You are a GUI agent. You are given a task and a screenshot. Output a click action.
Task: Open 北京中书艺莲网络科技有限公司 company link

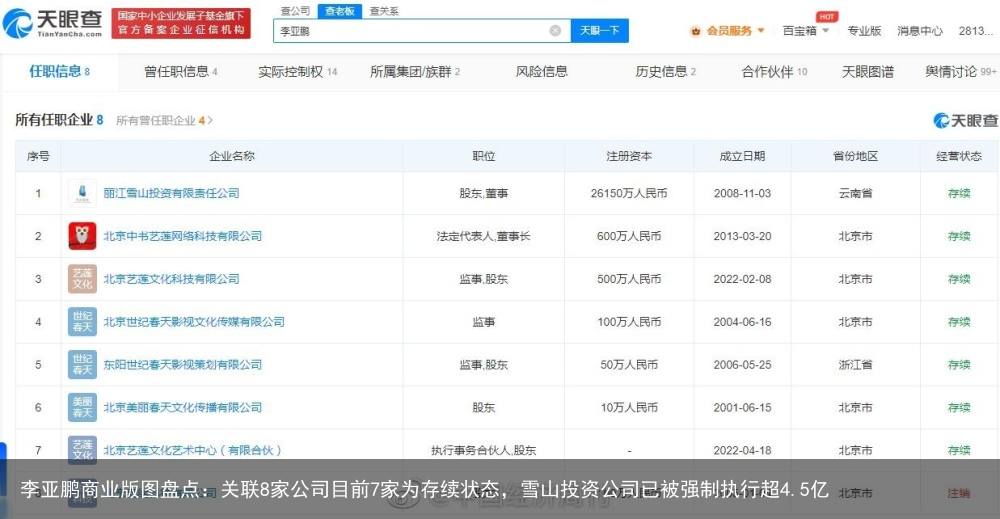click(x=182, y=236)
